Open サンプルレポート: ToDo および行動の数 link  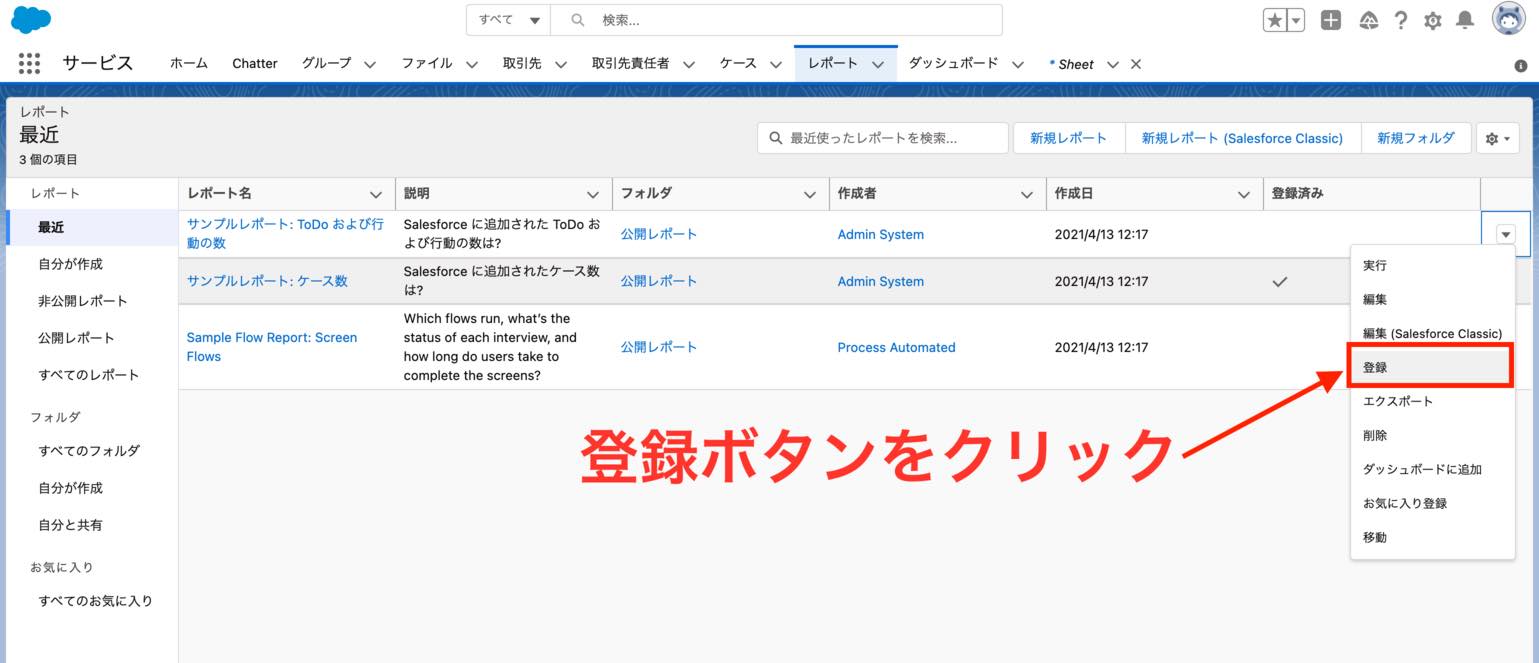click(285, 234)
